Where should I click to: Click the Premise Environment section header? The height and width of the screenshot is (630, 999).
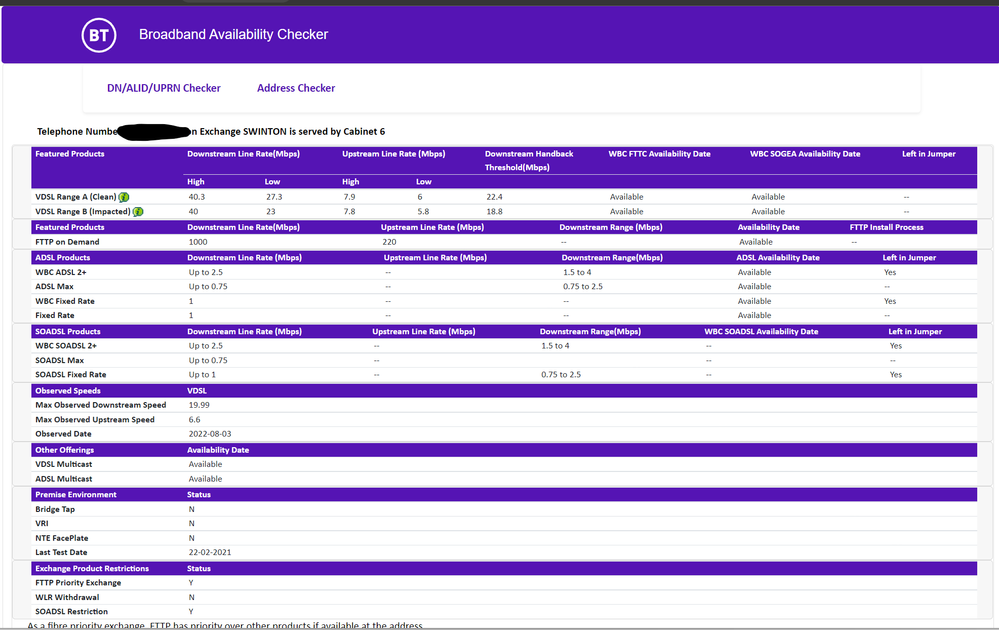click(75, 495)
